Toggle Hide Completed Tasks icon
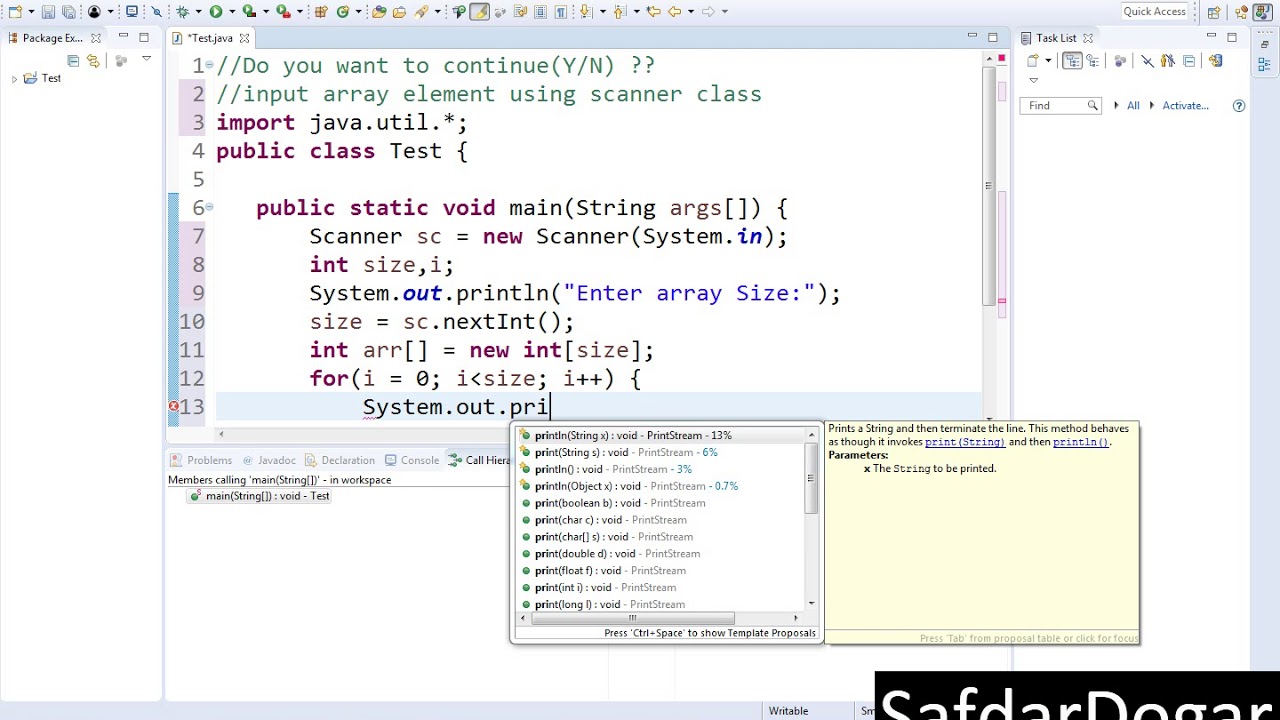 (1147, 61)
